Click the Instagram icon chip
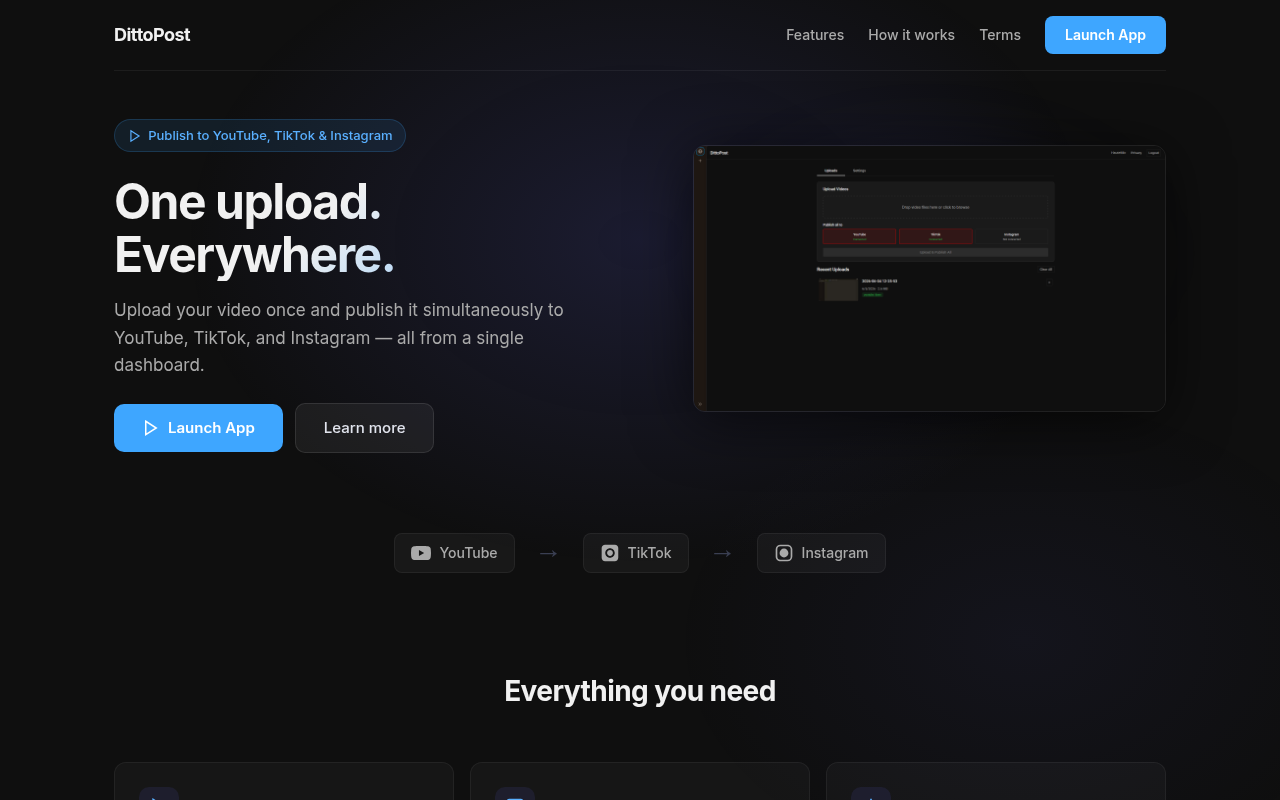Screen dimensions: 1280x800 [x=821, y=553]
